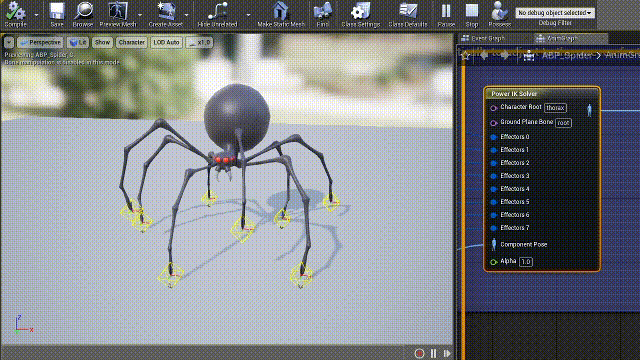This screenshot has height=360, width=640.
Task: Expand Create Asset options arrow
Action: (x=187, y=15)
